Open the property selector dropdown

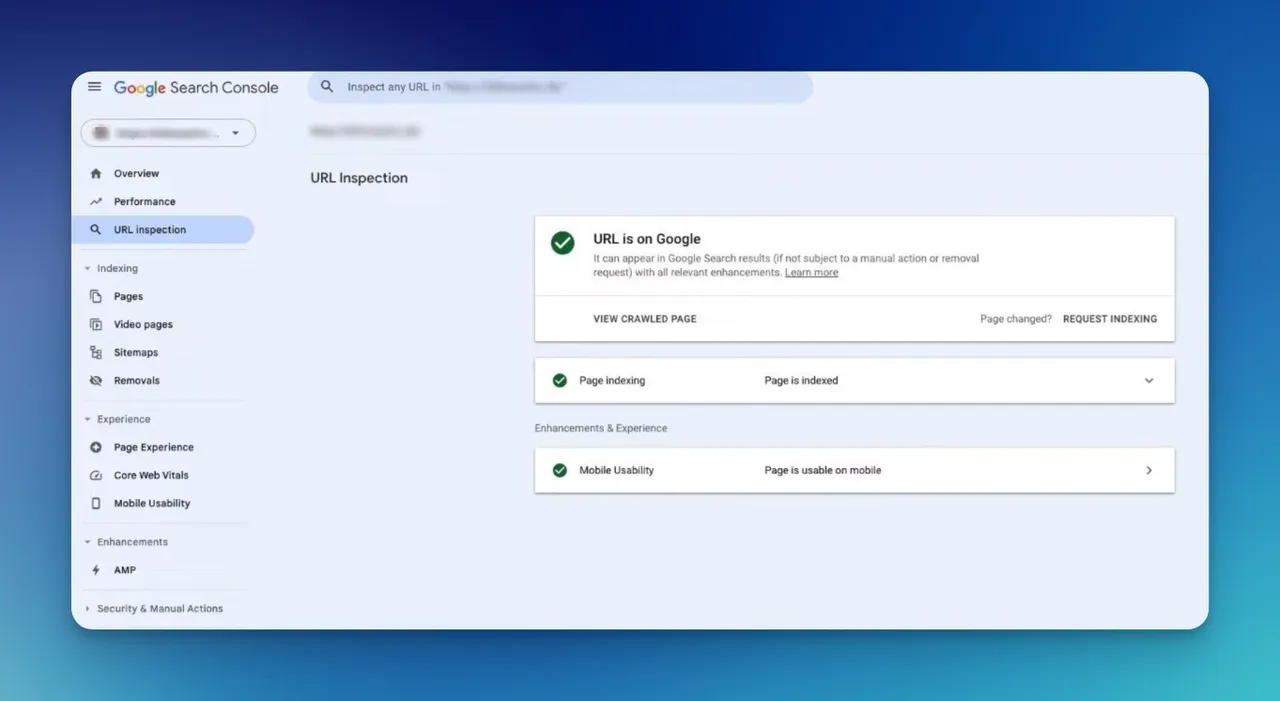168,133
